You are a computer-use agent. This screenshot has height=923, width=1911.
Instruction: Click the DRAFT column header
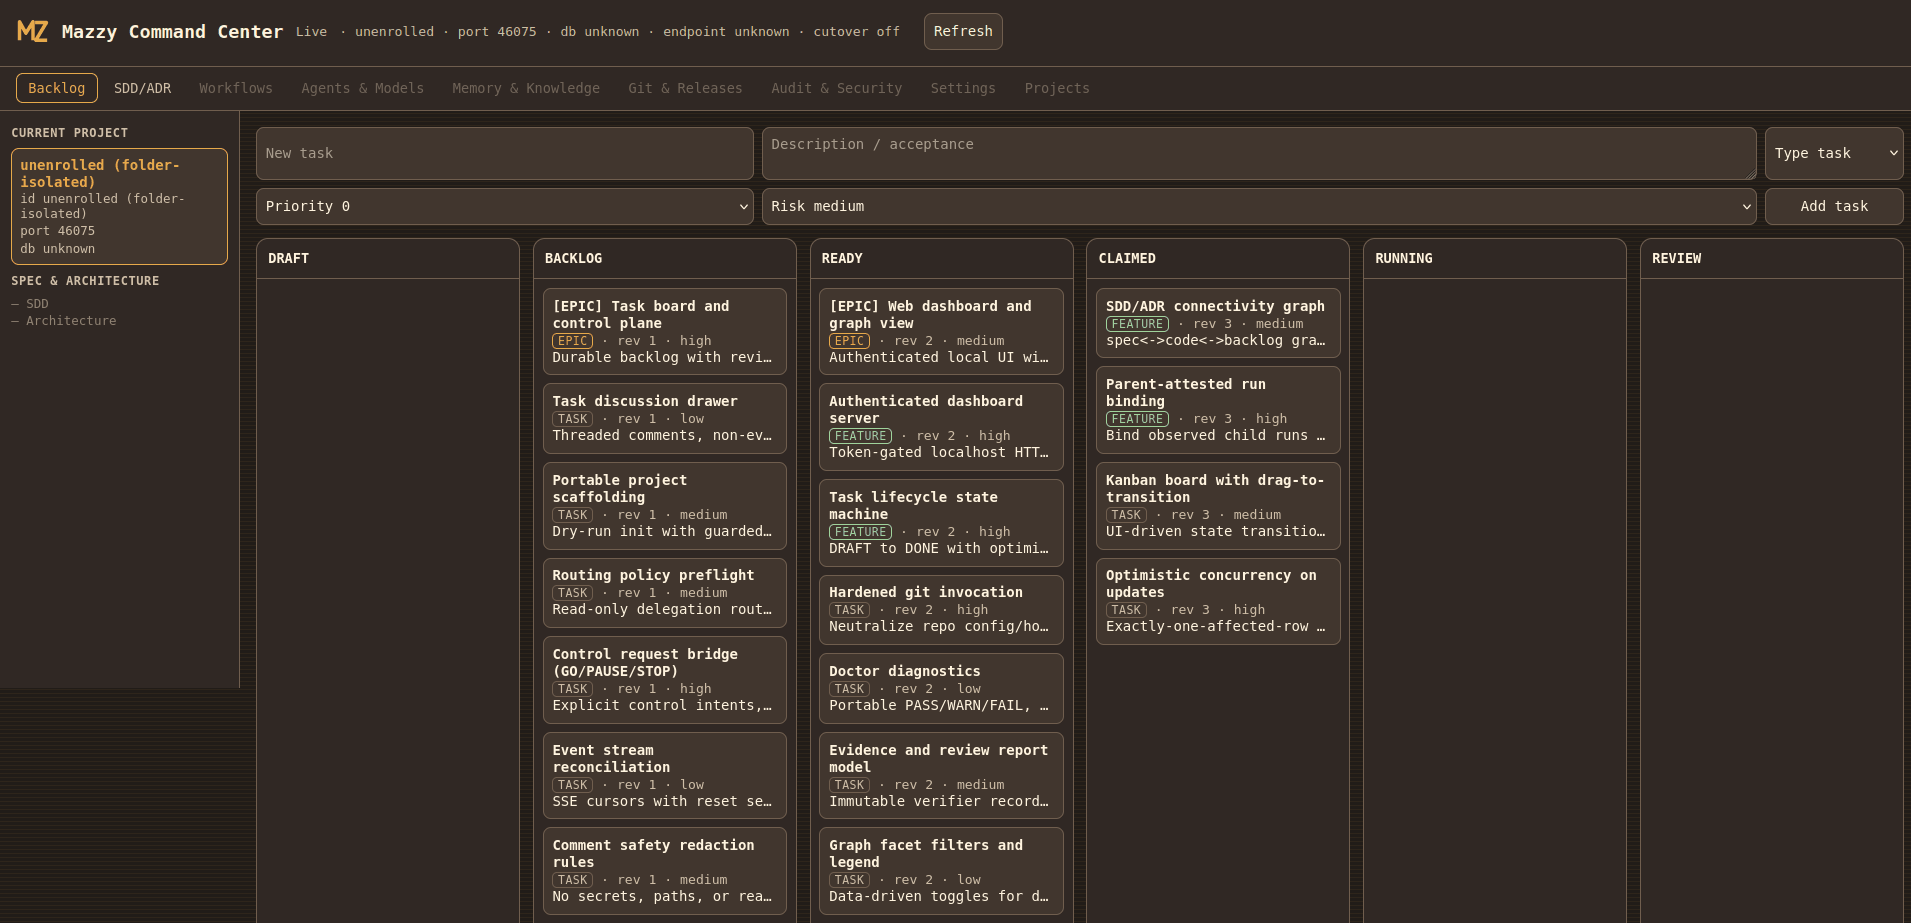pos(288,258)
